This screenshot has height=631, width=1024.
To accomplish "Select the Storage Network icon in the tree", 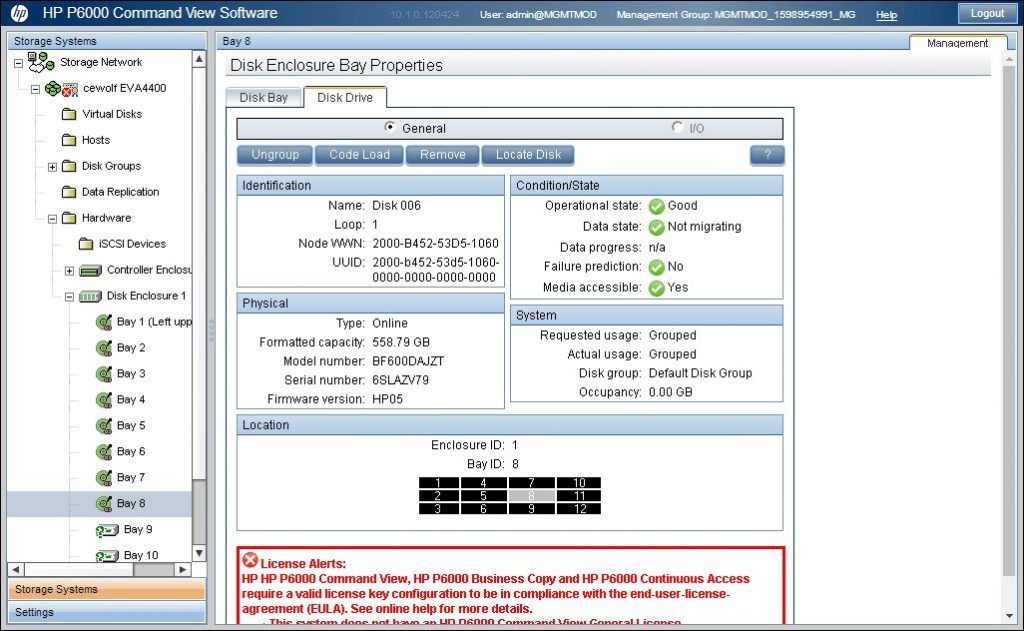I will tap(40, 62).
